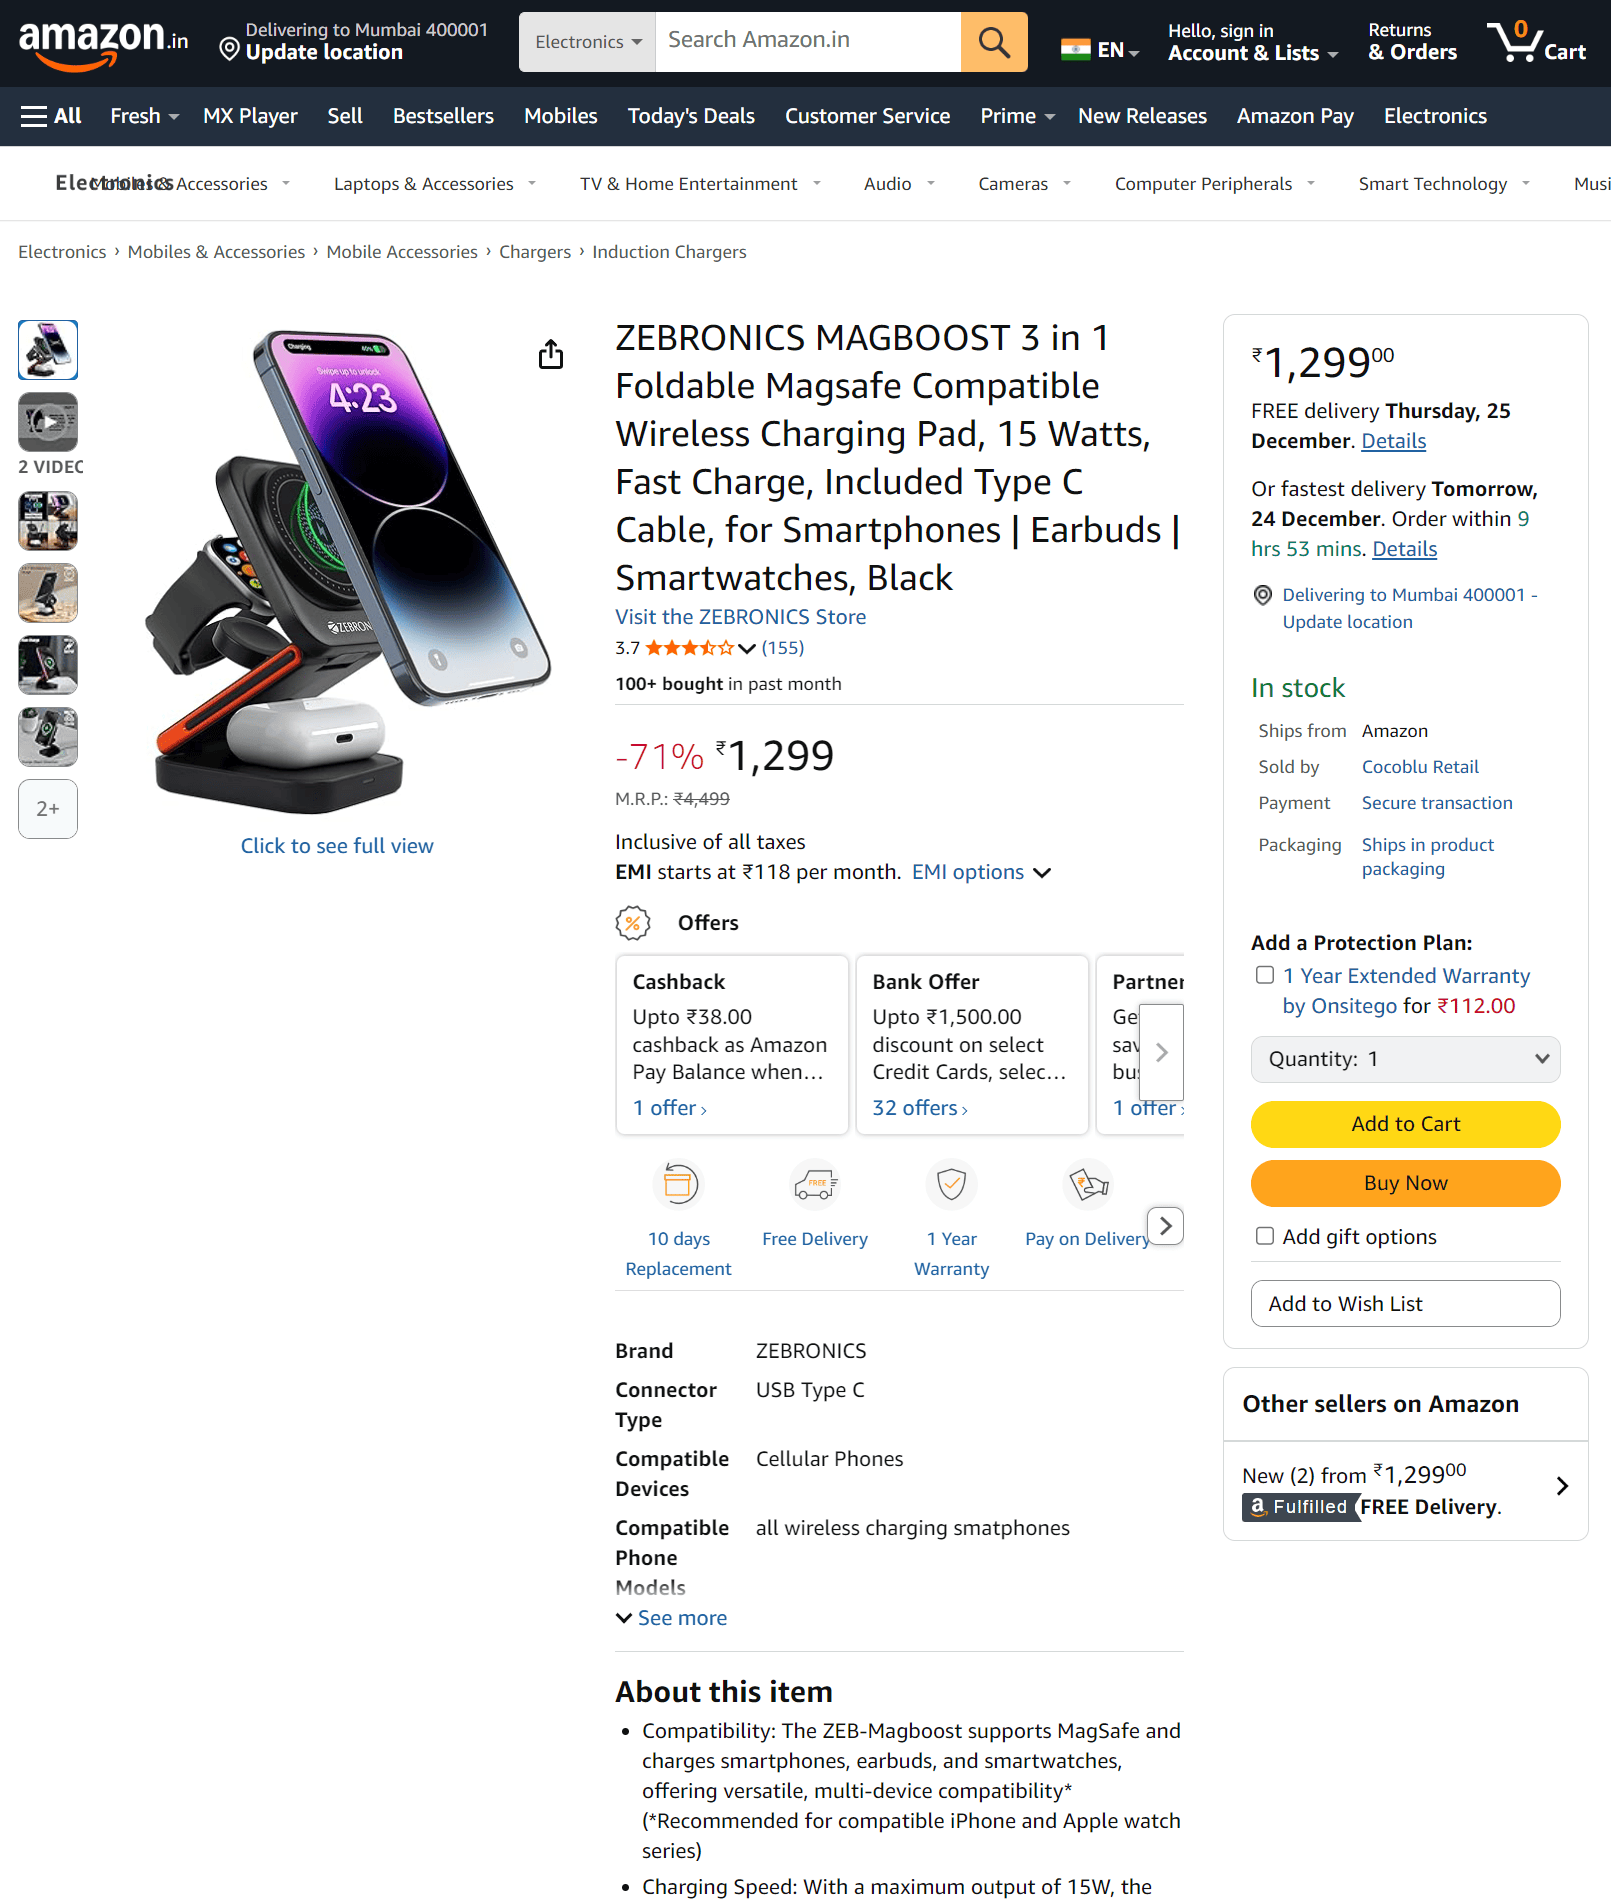Expand the Electronics search category dropdown
This screenshot has height=1899, width=1611.
[587, 42]
